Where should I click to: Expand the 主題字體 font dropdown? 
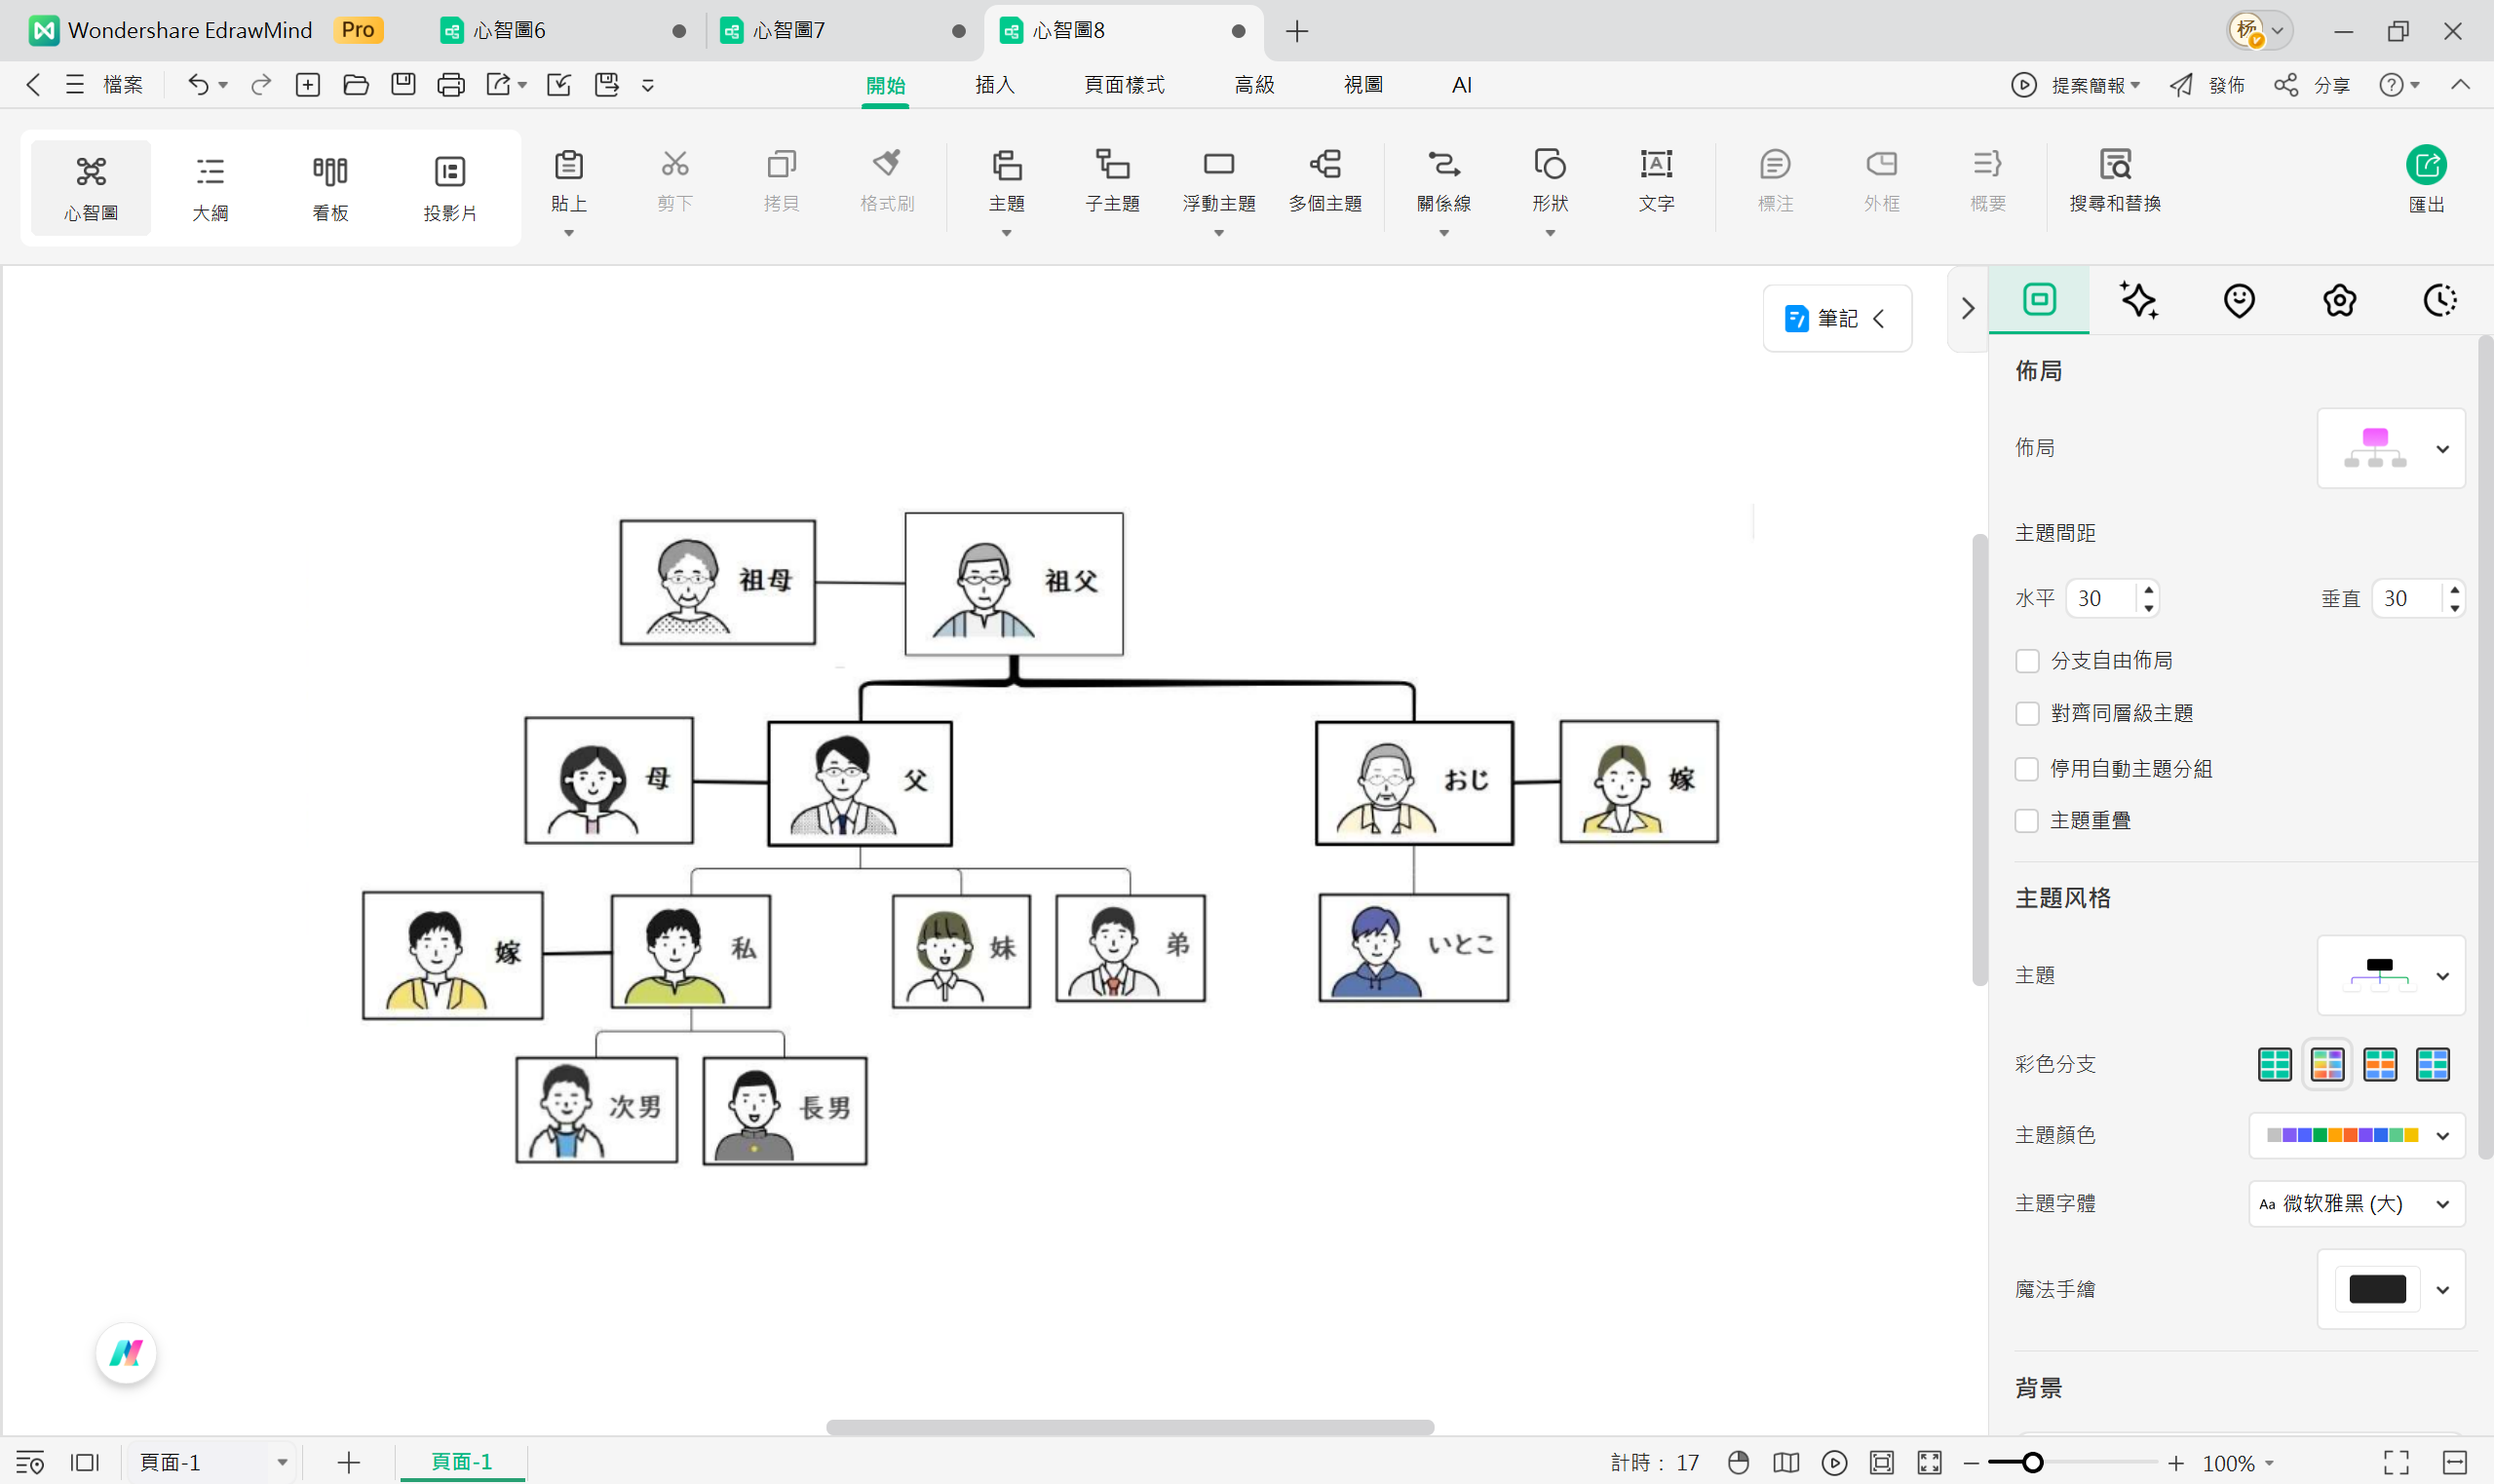2356,1204
